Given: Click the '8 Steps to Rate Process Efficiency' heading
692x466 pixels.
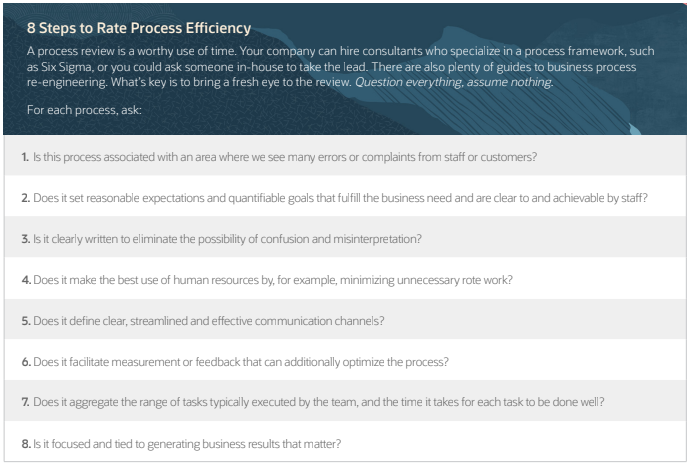Looking at the screenshot, I should point(139,28).
